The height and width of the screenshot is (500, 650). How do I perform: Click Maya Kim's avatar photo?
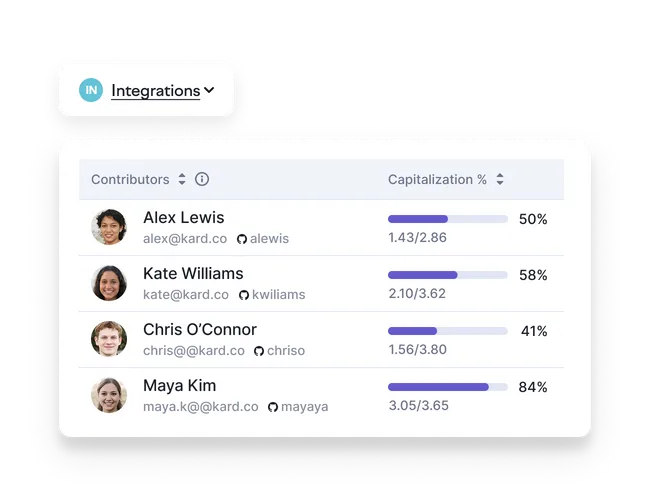point(109,395)
